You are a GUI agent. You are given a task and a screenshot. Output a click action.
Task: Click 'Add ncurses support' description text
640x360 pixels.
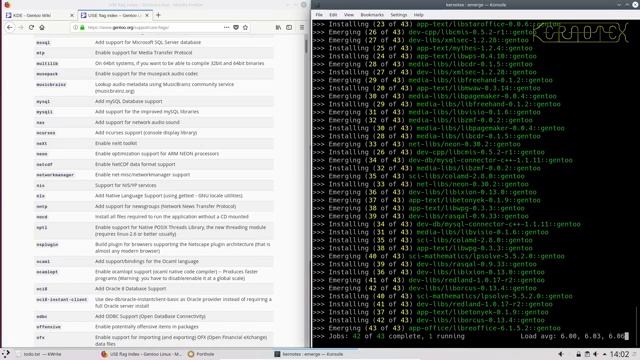[146, 133]
